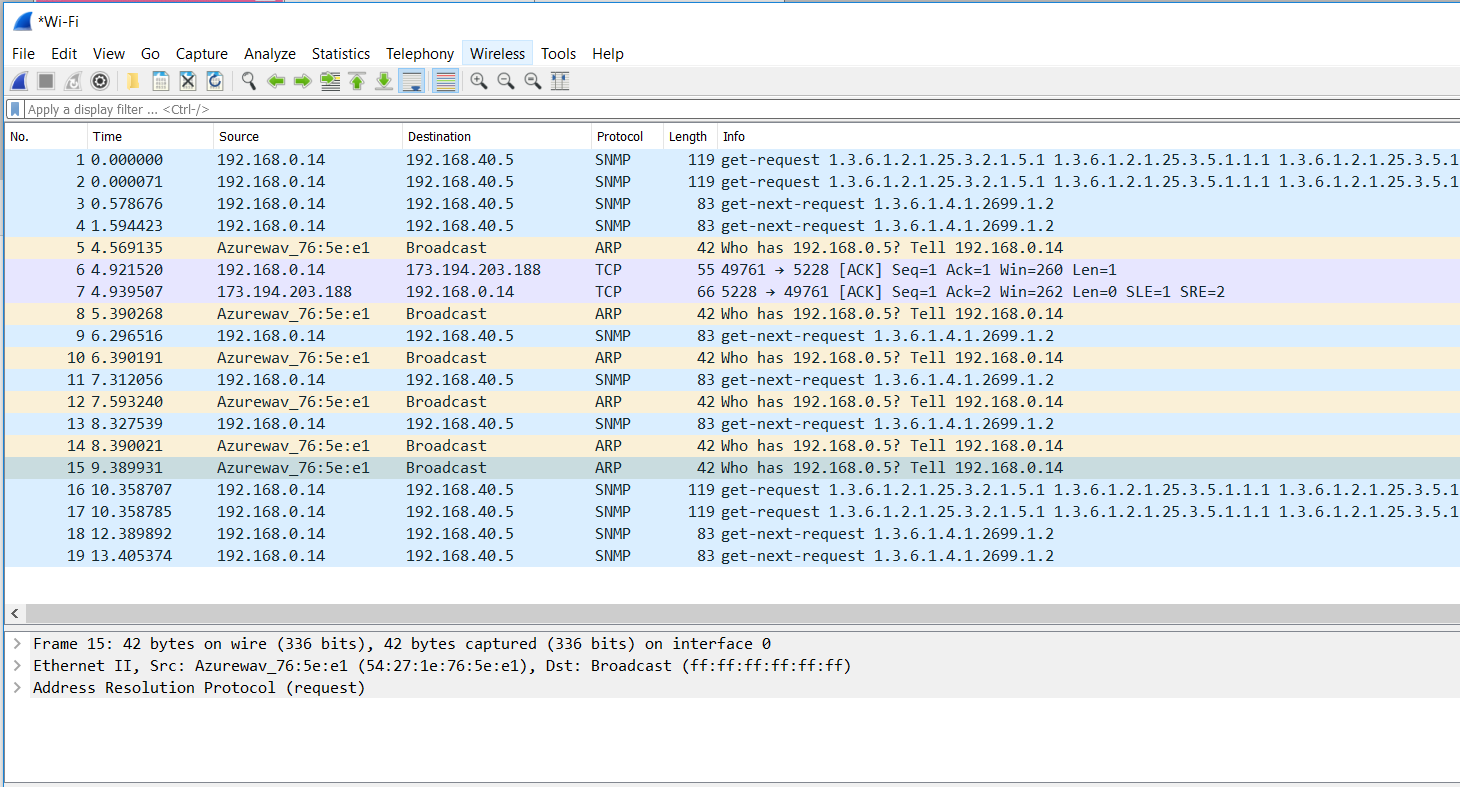Click the resize columns to content icon
The image size is (1460, 787).
560,81
